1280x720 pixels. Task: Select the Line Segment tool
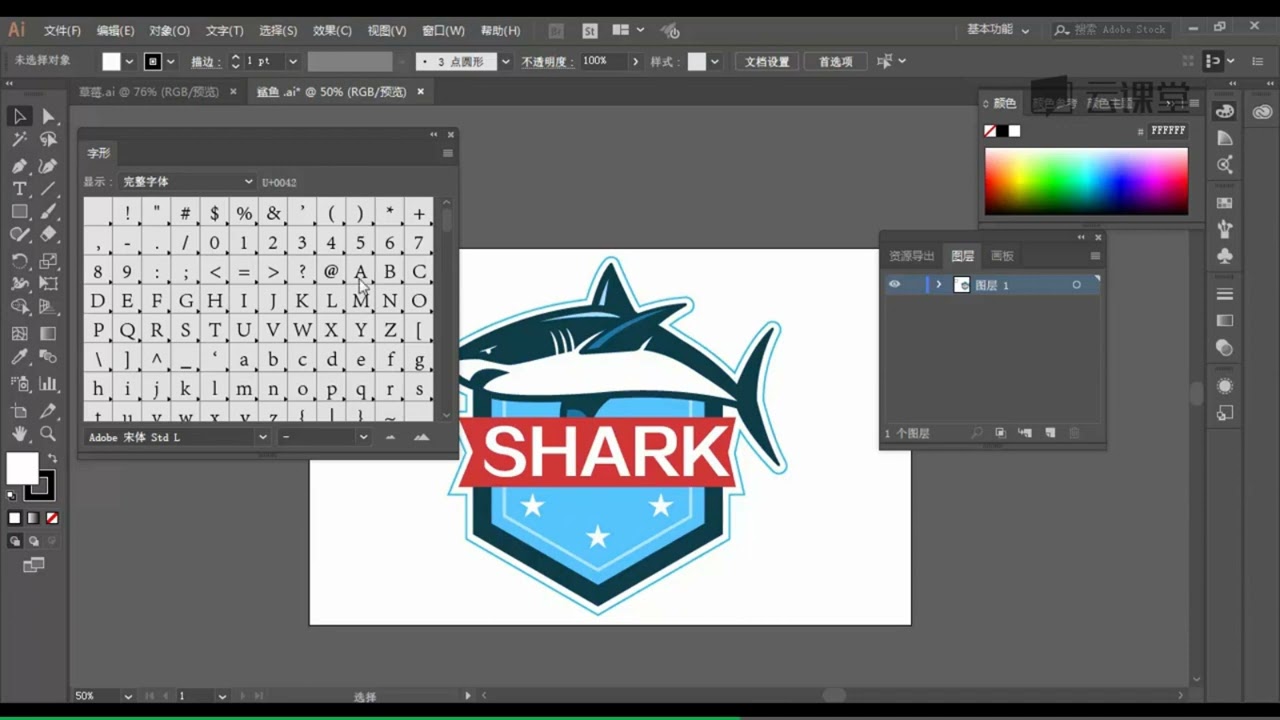click(48, 189)
